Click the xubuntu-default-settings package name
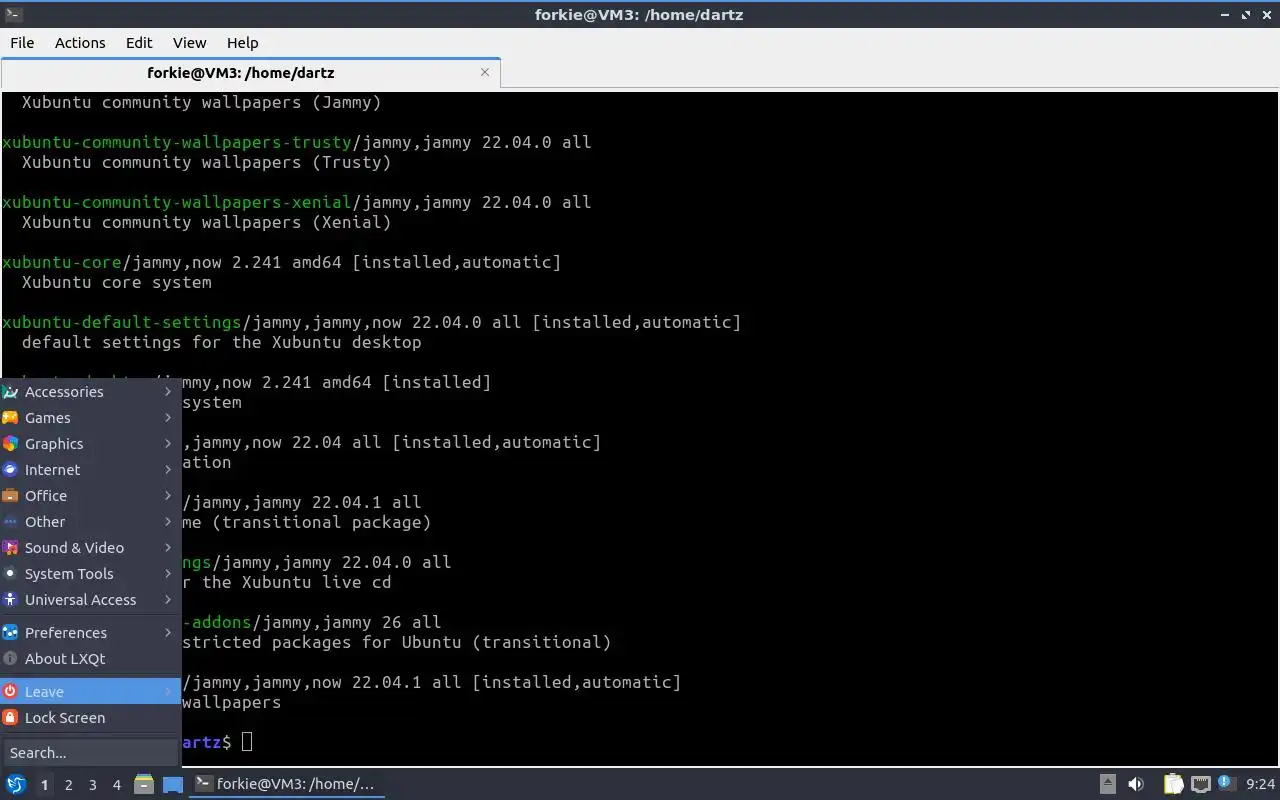 tap(122, 322)
